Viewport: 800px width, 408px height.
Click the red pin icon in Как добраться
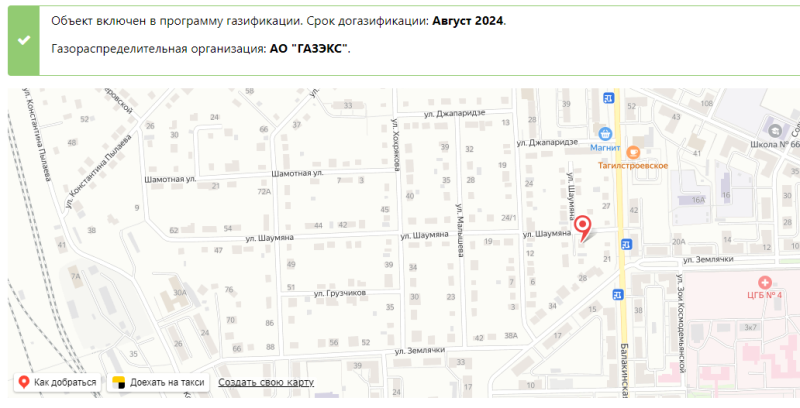click(x=22, y=382)
